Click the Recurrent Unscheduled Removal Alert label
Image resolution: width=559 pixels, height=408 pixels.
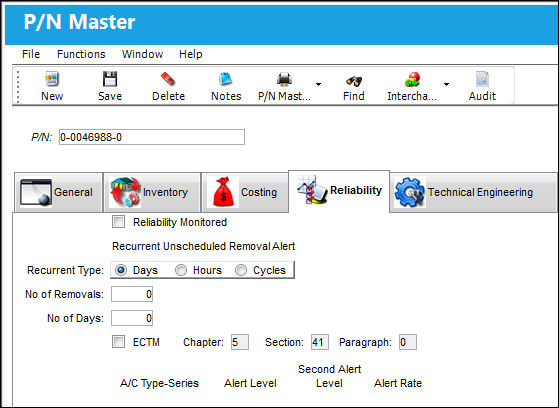point(204,246)
